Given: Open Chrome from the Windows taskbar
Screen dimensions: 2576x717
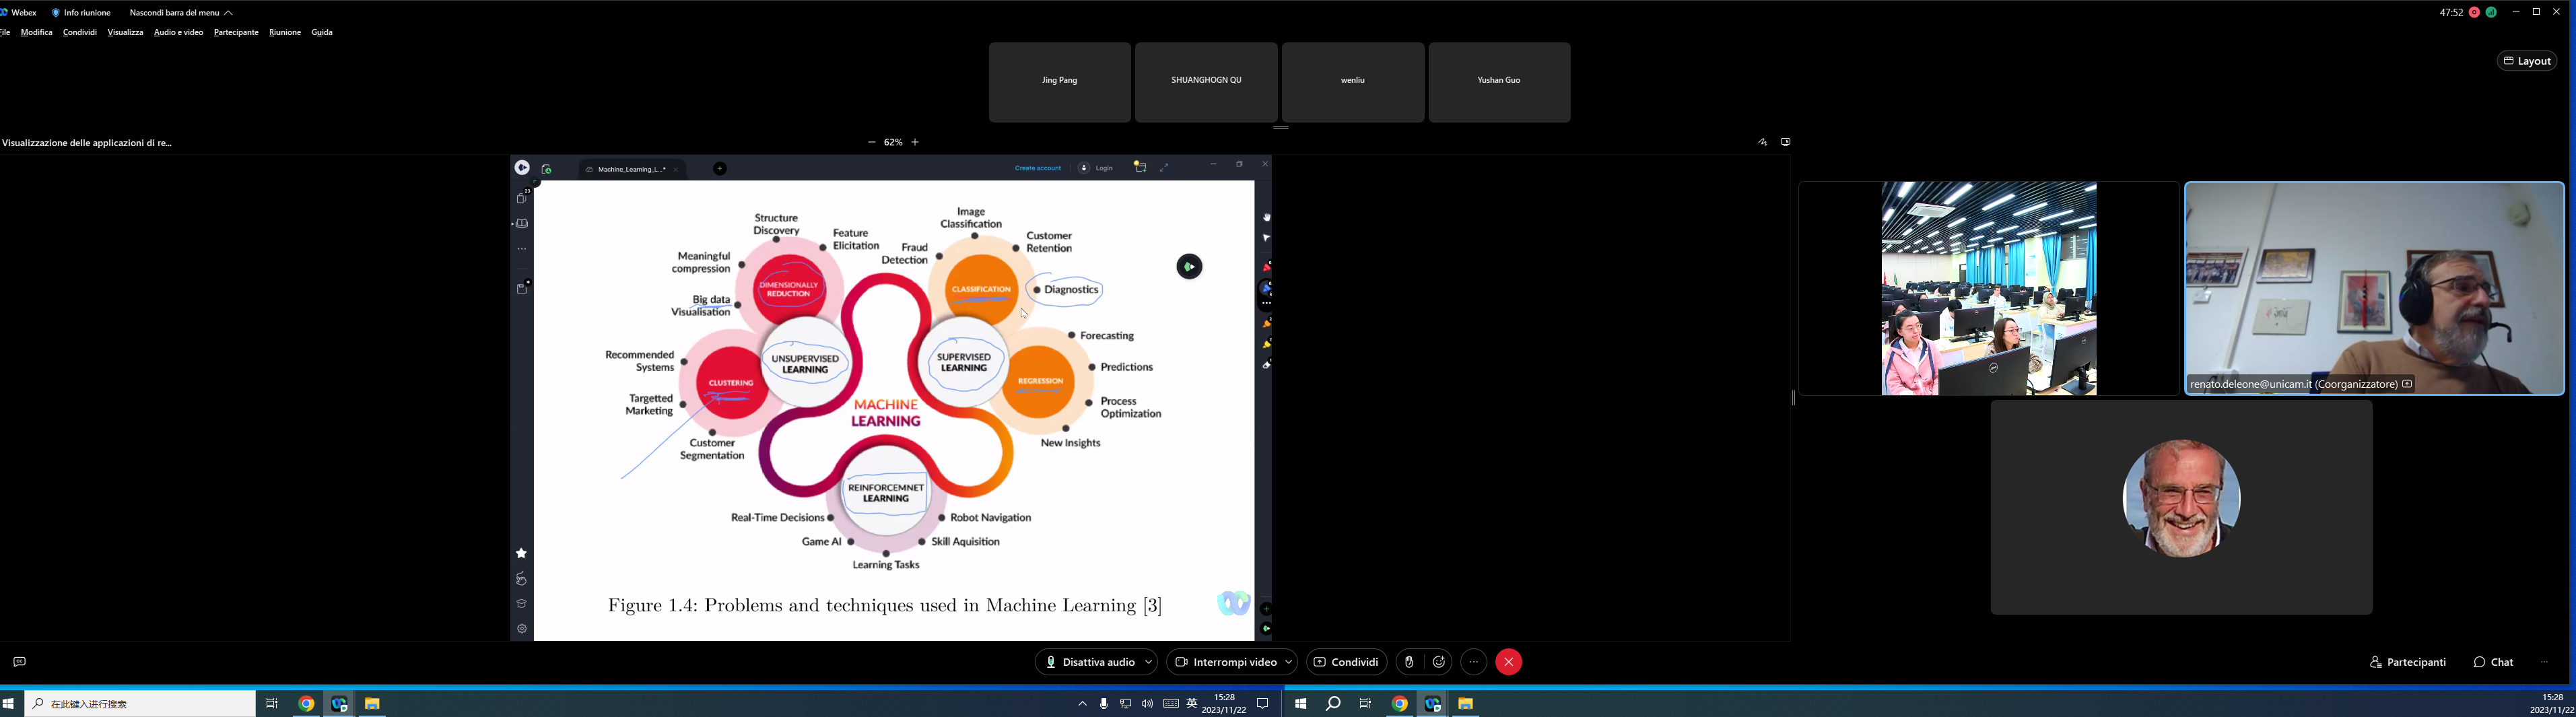Looking at the screenshot, I should coord(307,704).
